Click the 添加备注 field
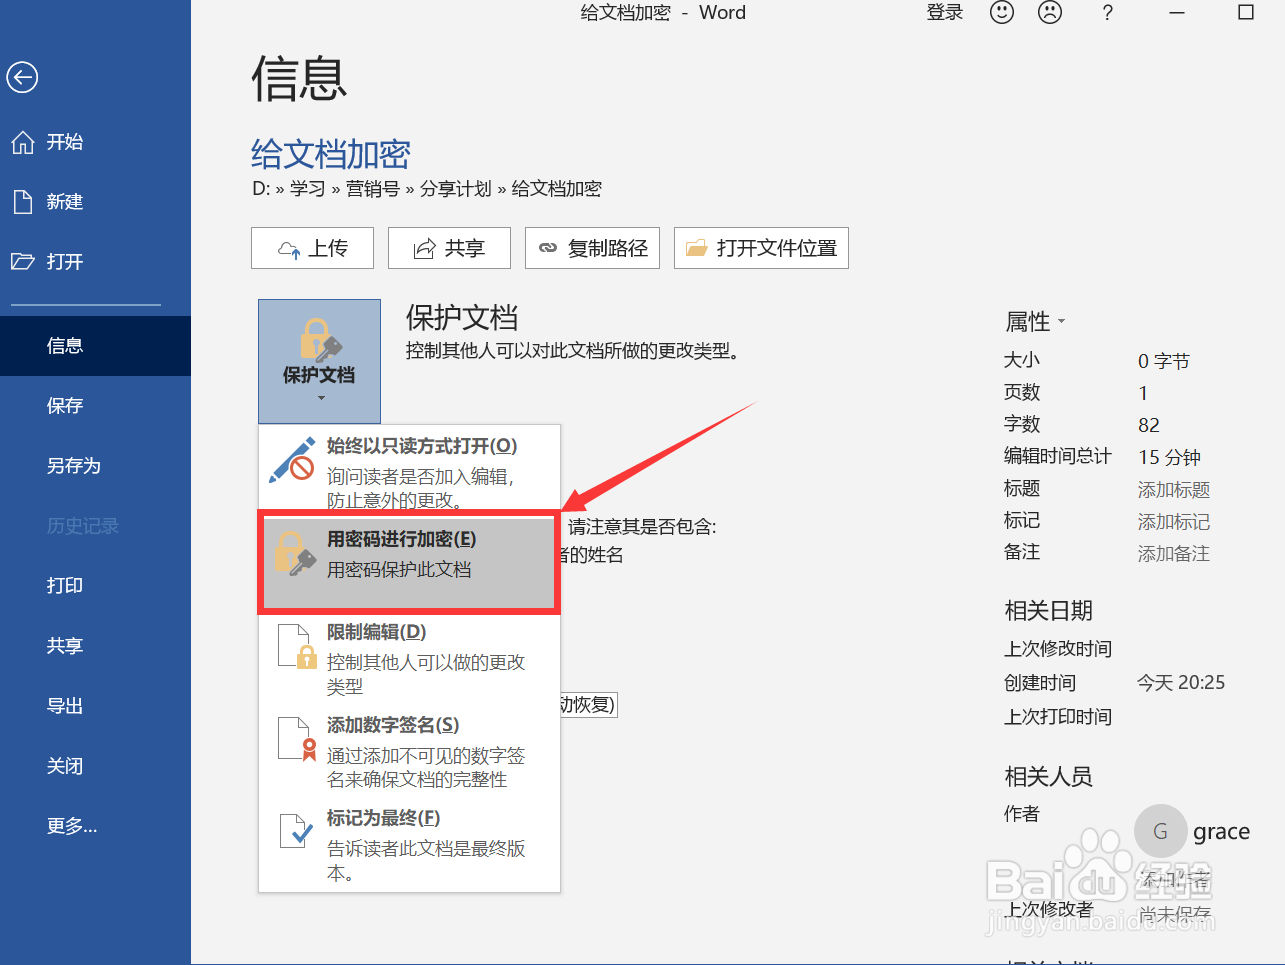This screenshot has height=965, width=1285. click(x=1174, y=554)
